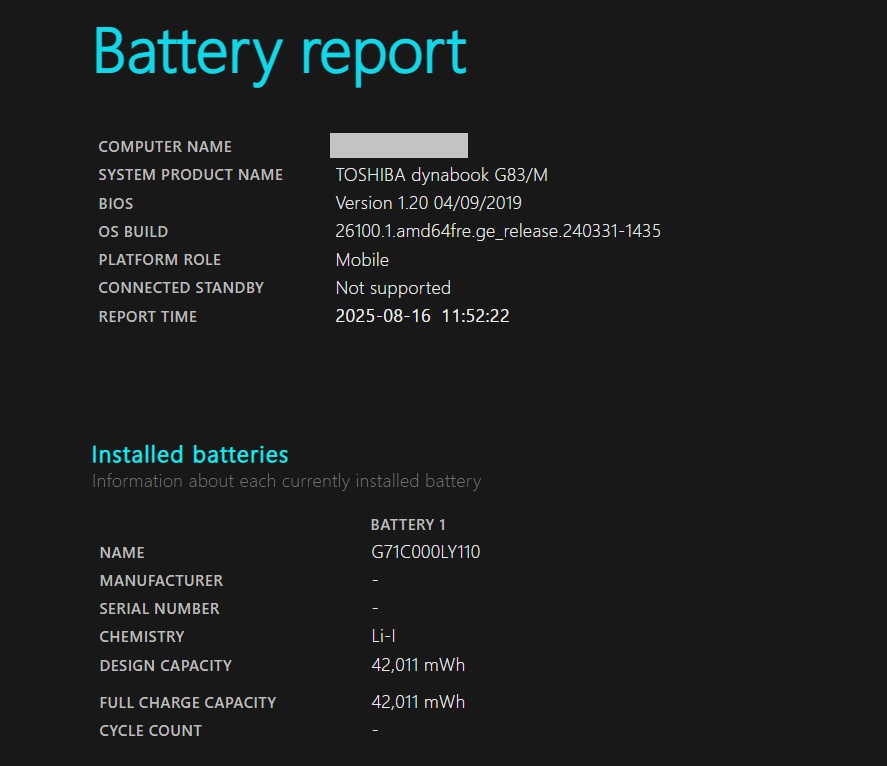The height and width of the screenshot is (766, 887).
Task: Select the TOSHIBA dynabook G83/M product name
Action: (441, 175)
